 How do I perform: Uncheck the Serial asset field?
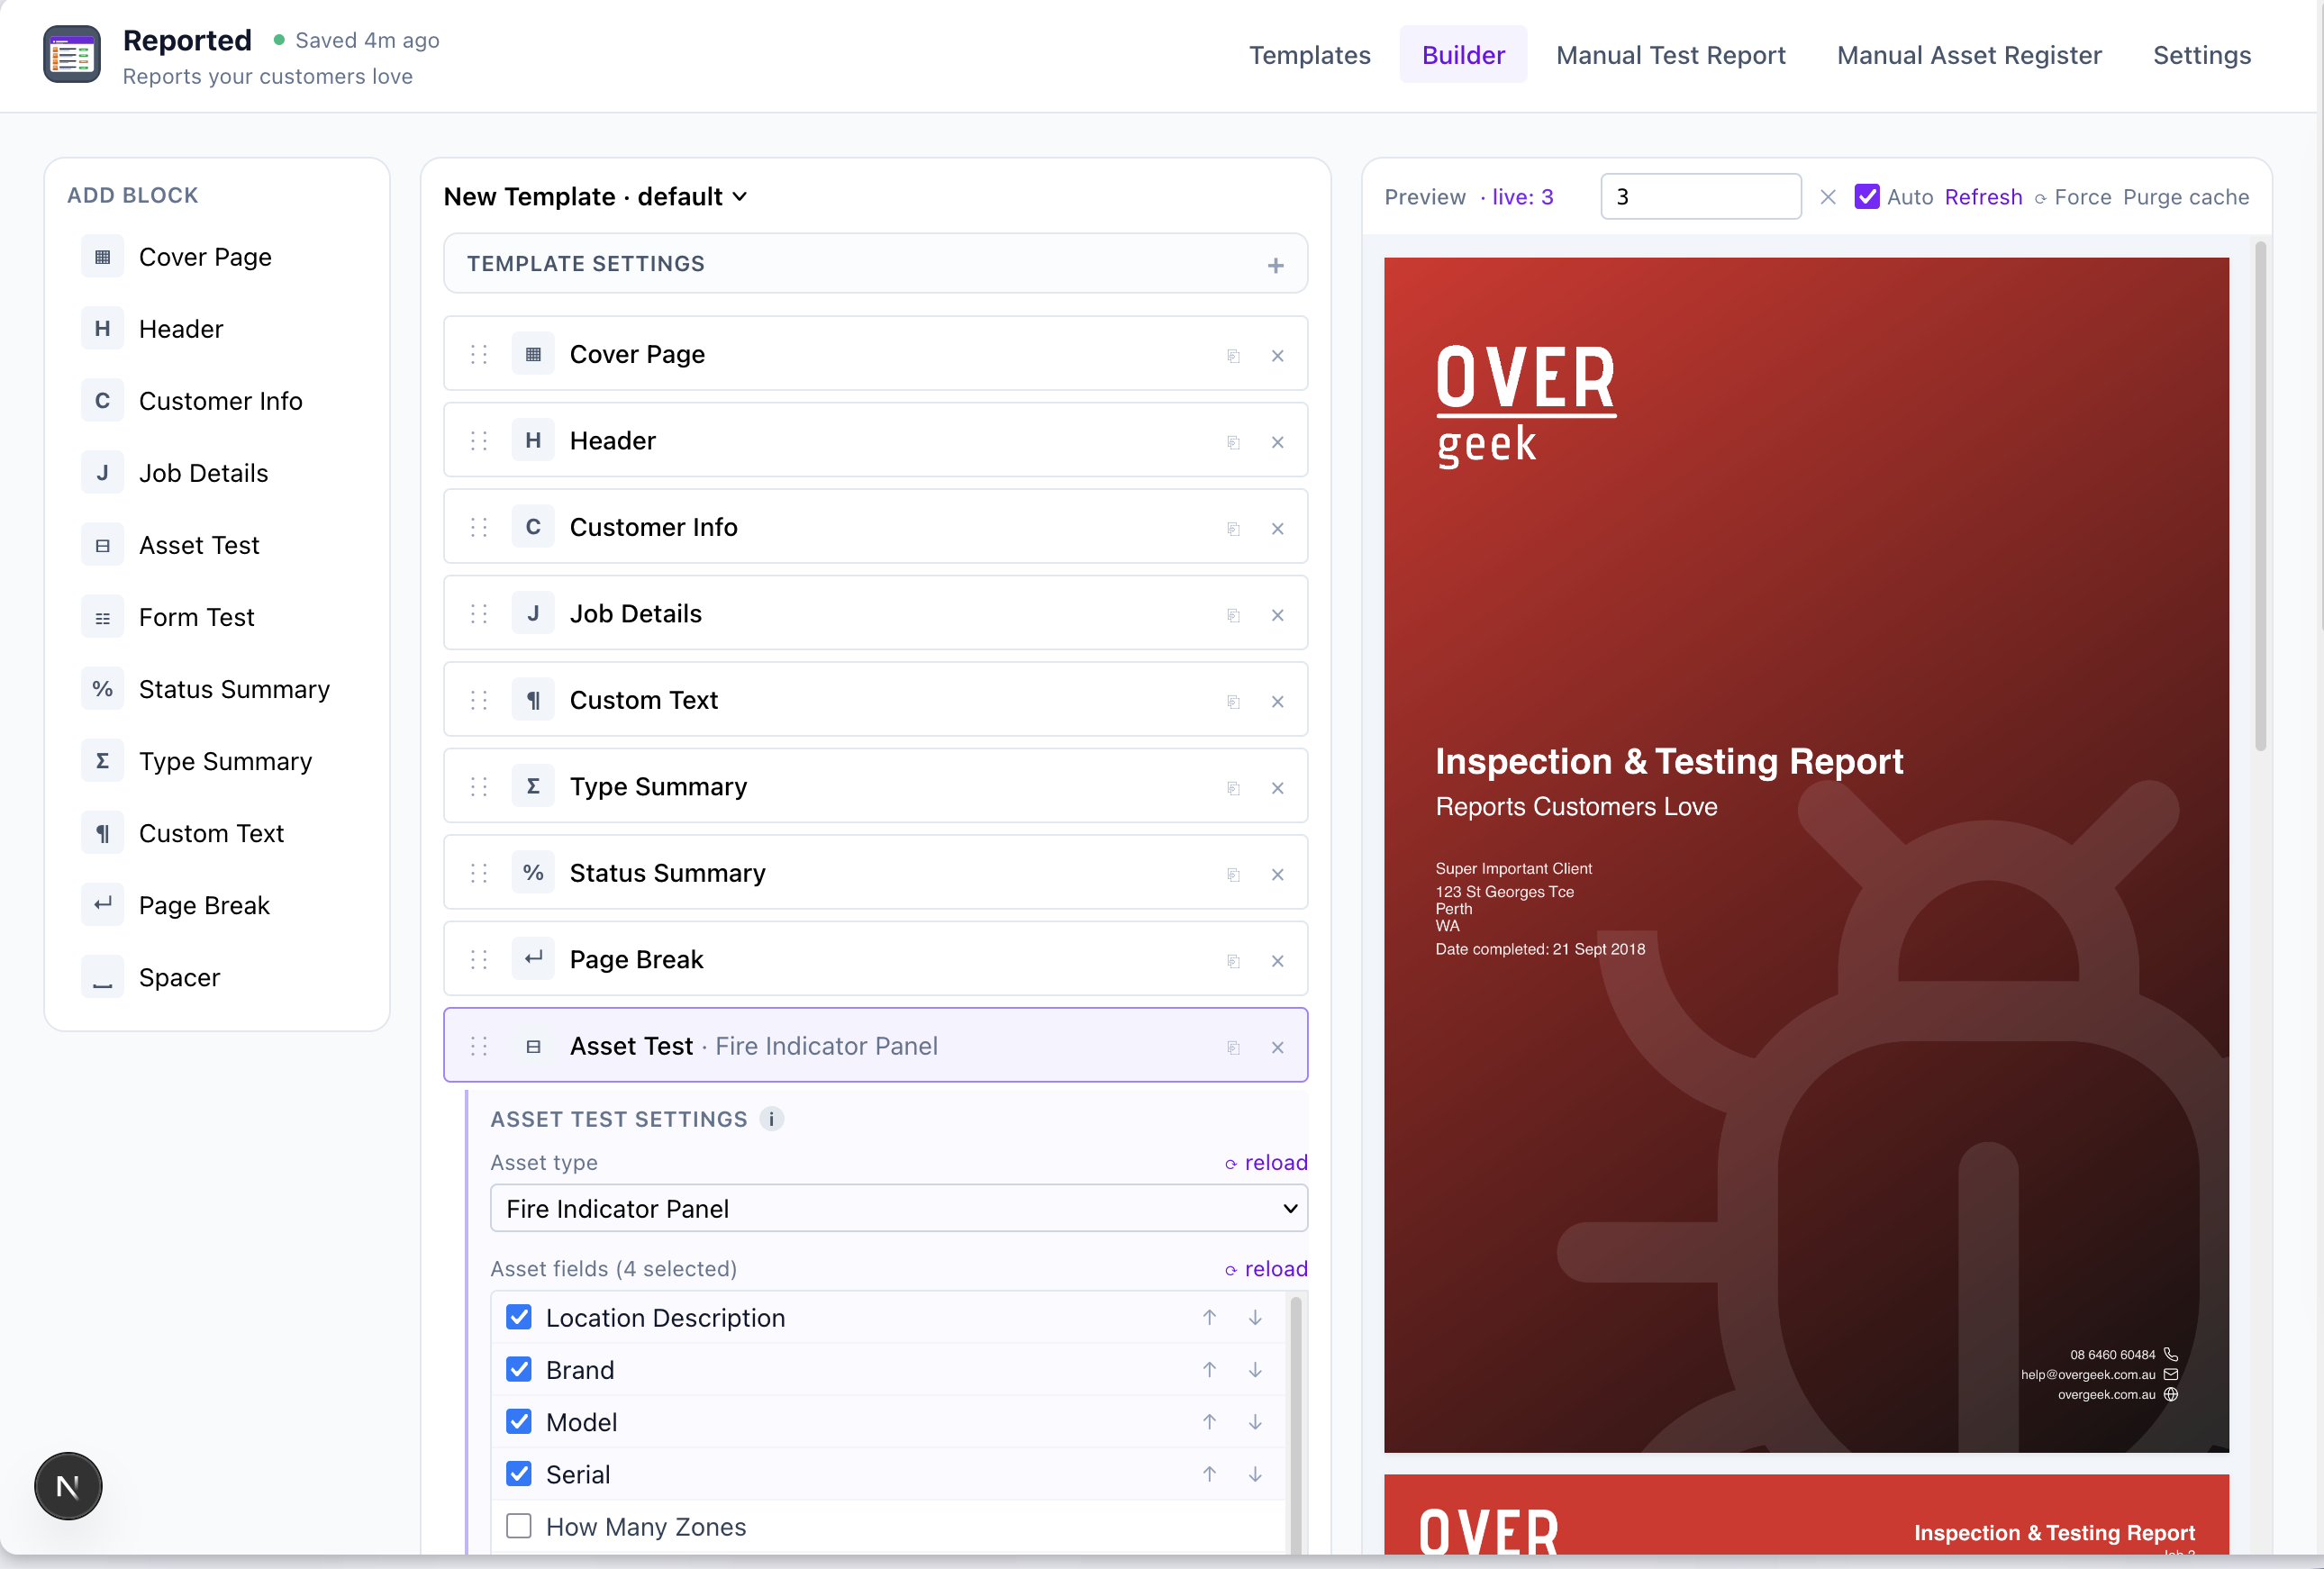518,1473
